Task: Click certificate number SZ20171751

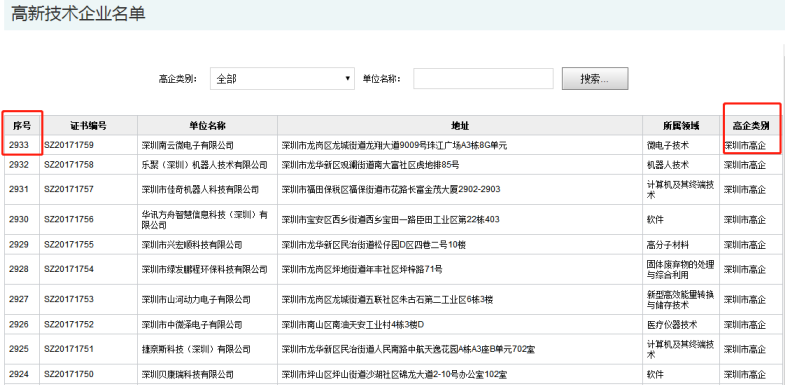Action: coord(69,349)
